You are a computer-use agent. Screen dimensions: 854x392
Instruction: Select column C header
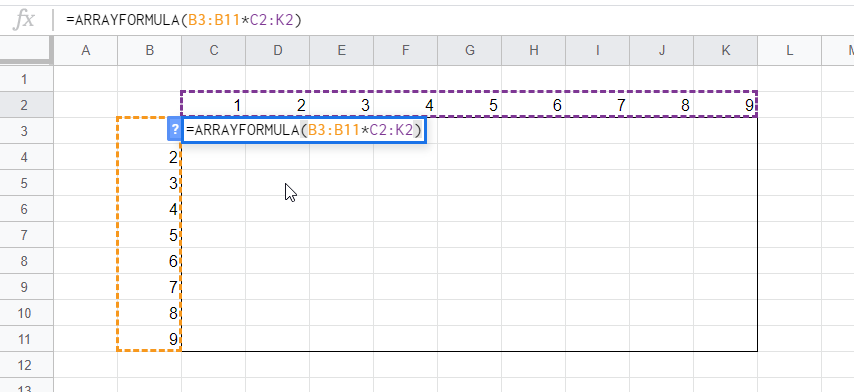214,51
